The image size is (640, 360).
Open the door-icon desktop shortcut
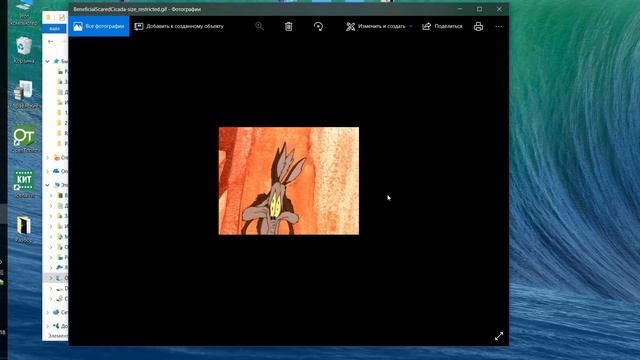24,229
